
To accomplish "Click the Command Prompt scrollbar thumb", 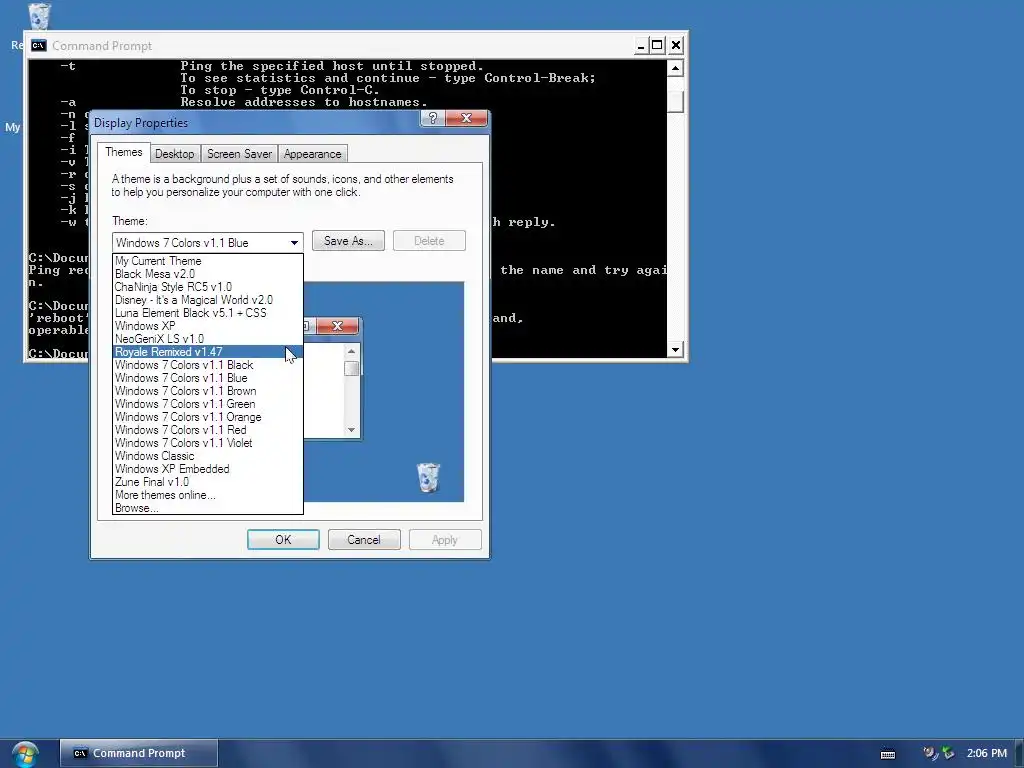I will point(675,102).
